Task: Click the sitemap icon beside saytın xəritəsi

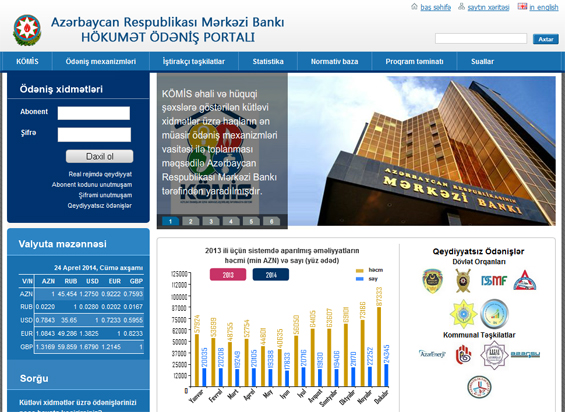Action: click(x=461, y=6)
